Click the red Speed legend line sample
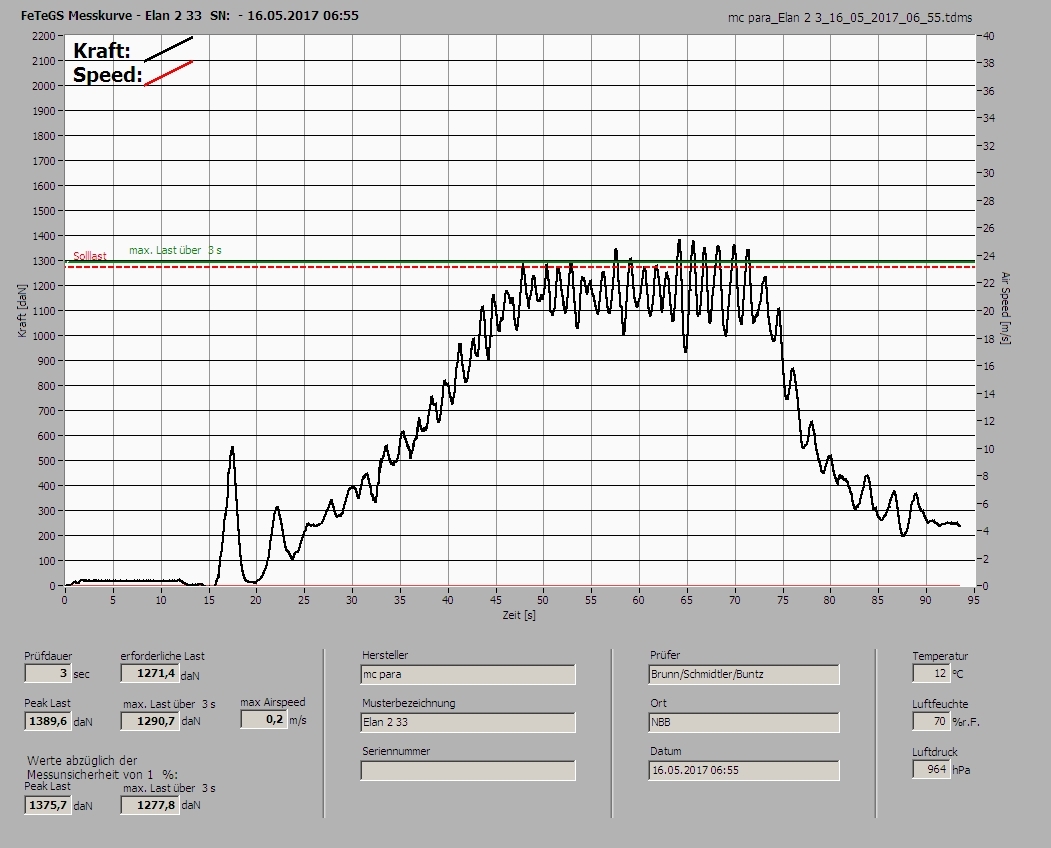 point(168,73)
